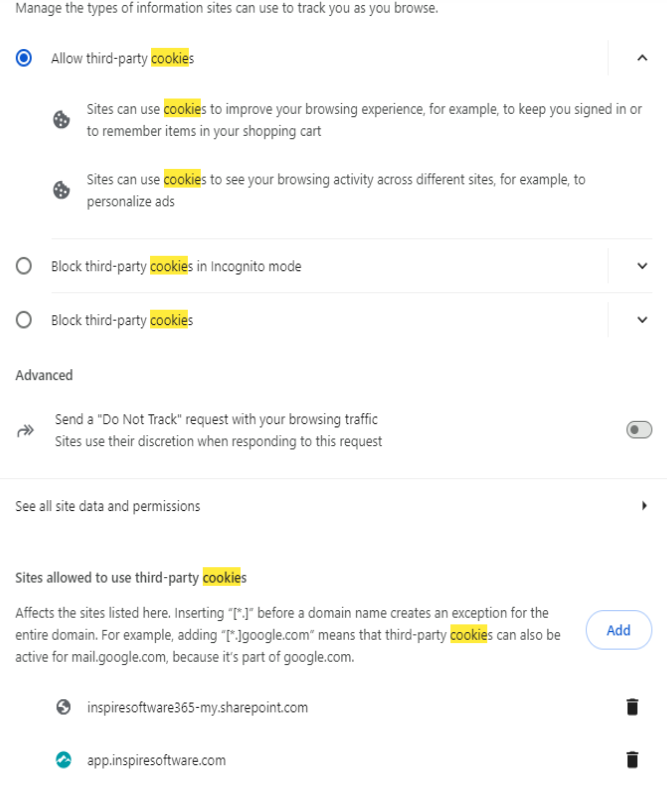Select Block third-party cookies in Incognito mode
This screenshot has height=785, width=667.
pos(24,266)
